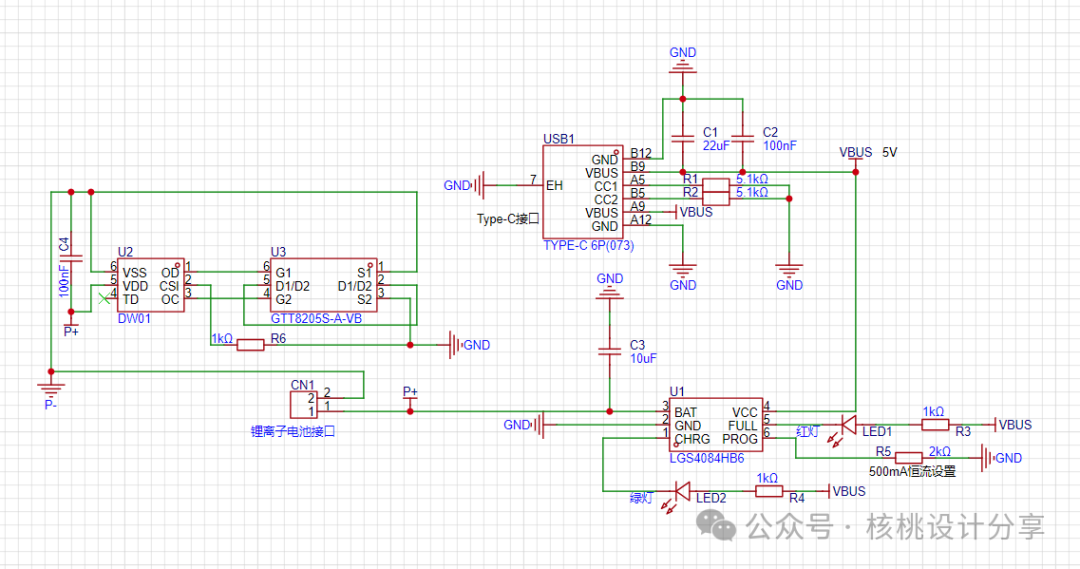Click the GND symbol above capacitor C3

610,293
